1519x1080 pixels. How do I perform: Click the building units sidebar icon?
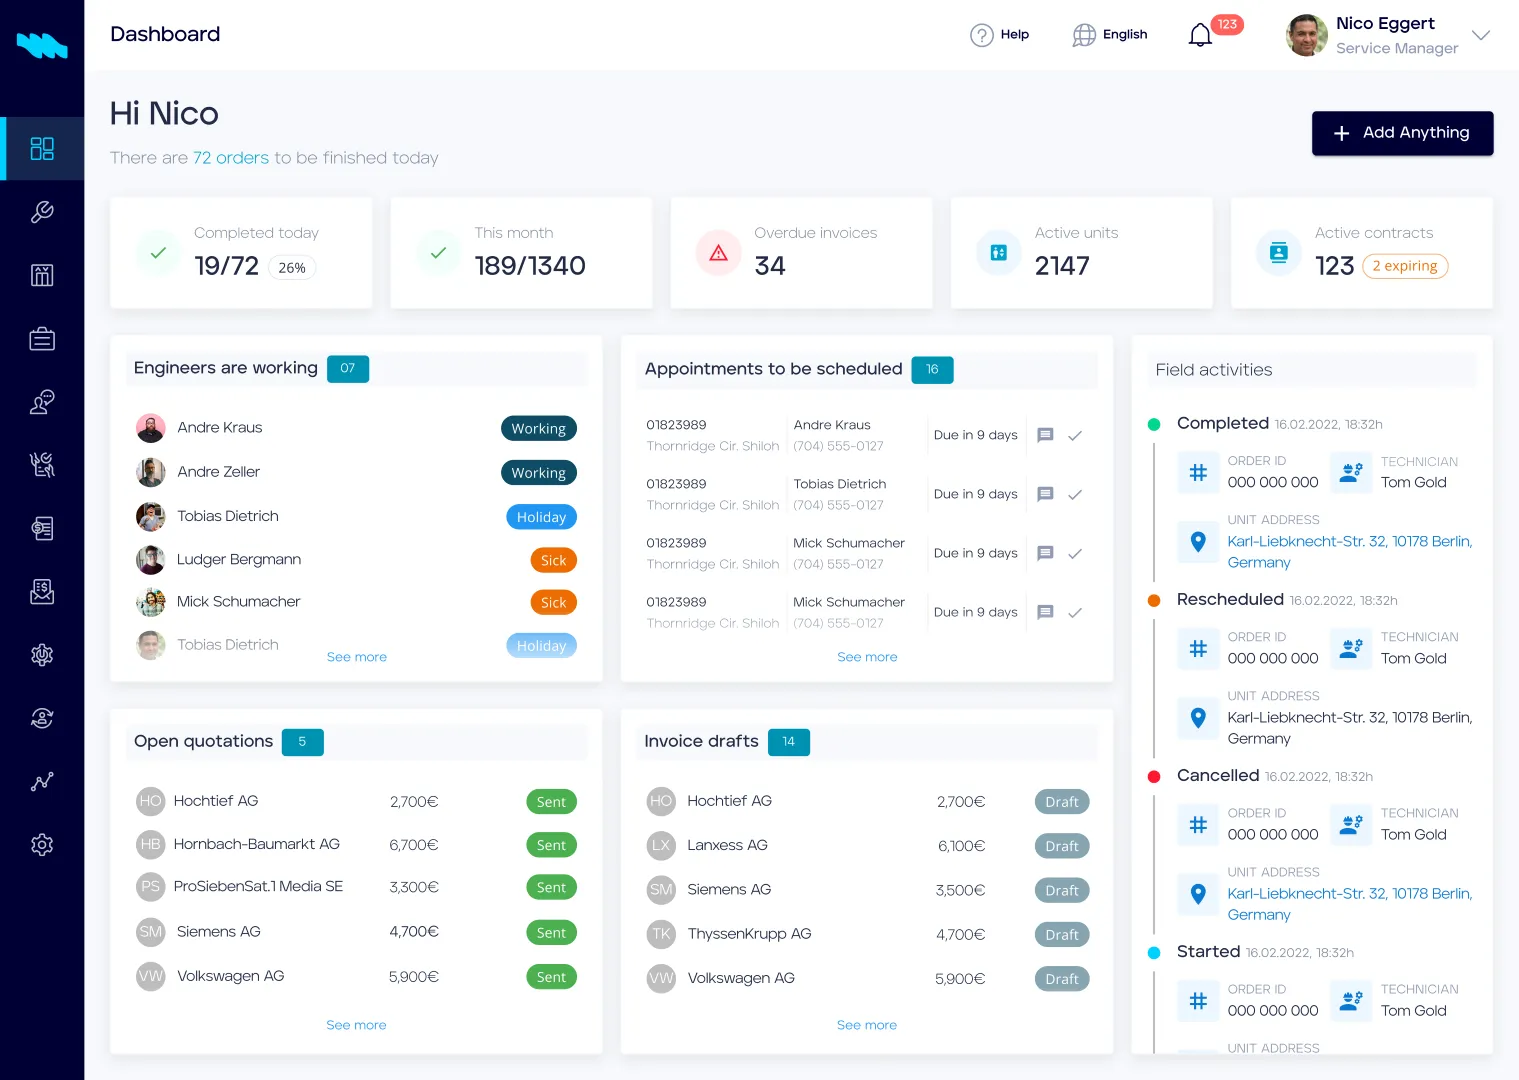42,275
